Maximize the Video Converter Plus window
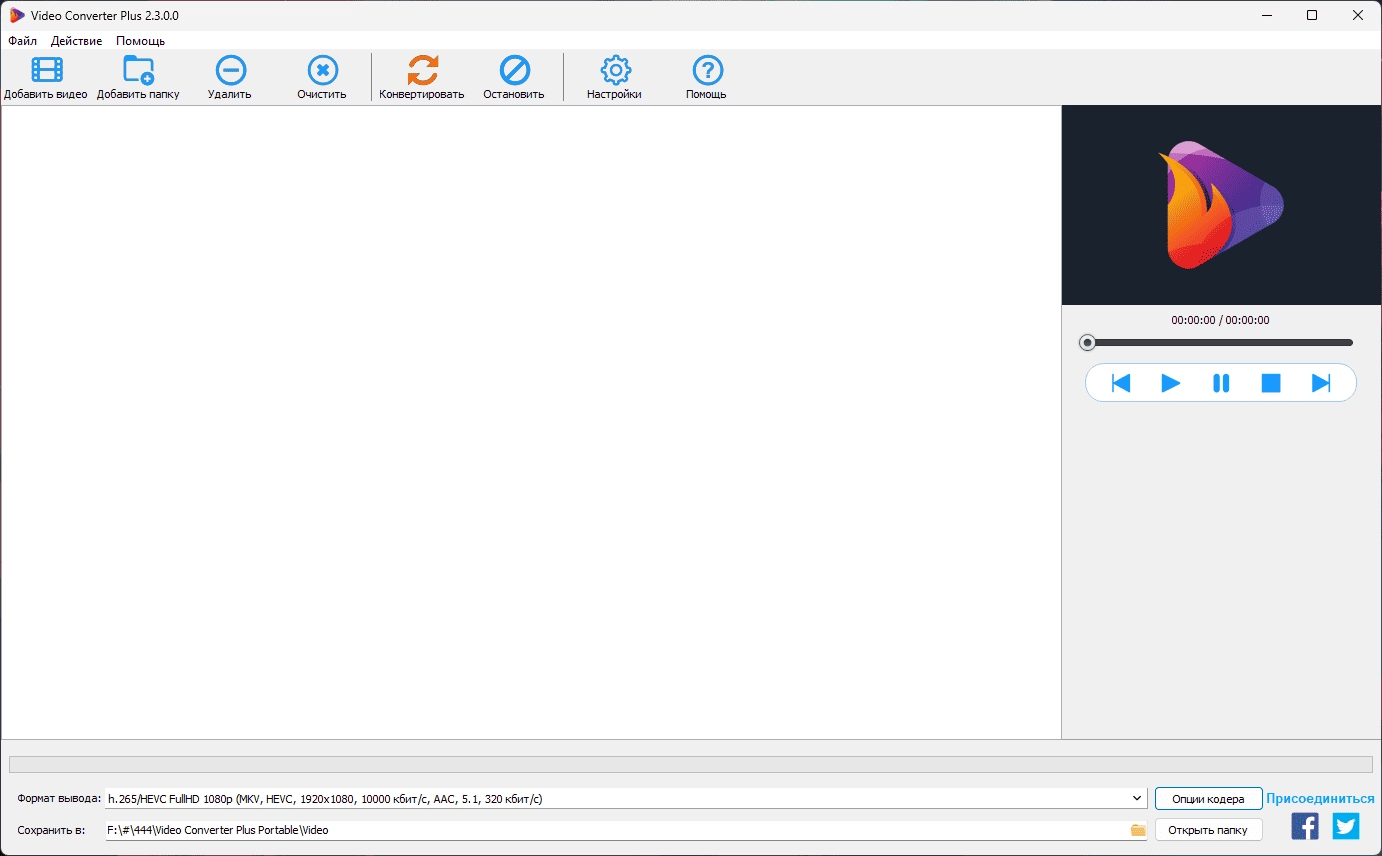 click(x=1312, y=16)
